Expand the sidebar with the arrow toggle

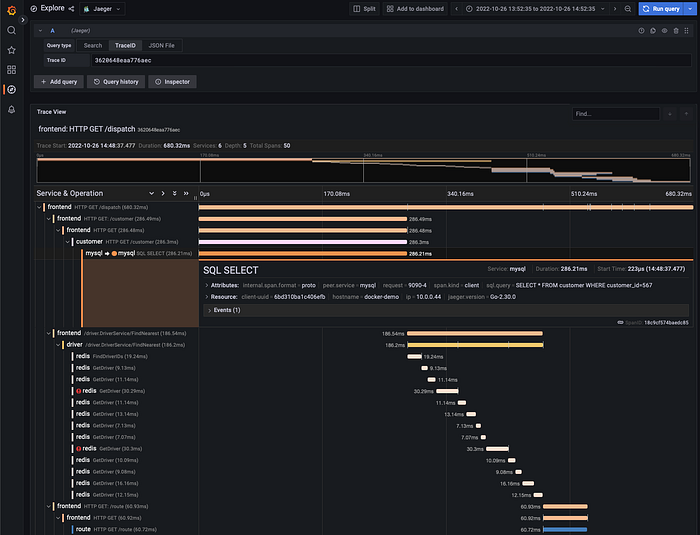(23, 20)
